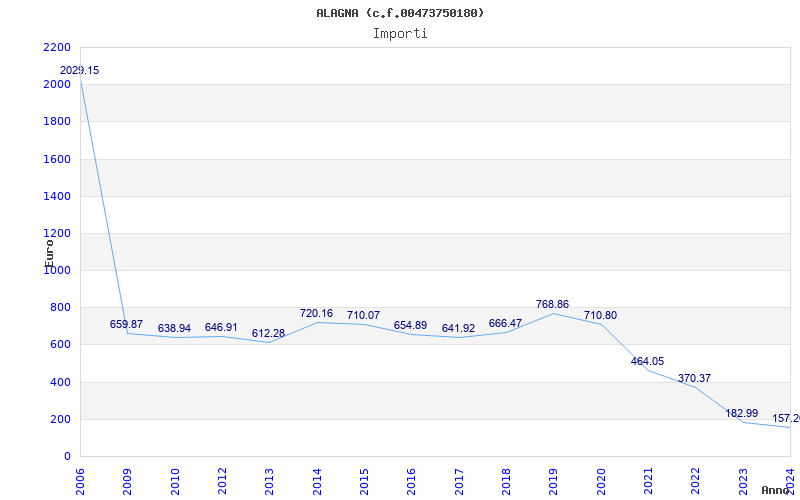Image resolution: width=800 pixels, height=500 pixels.
Task: Select the 710.07 data label
Action: [x=363, y=316]
